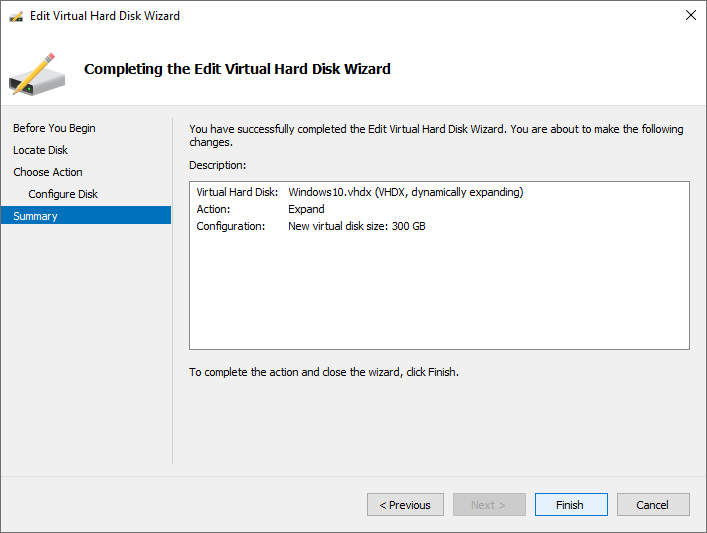Screen dimensions: 707x533
Task: Click the Description label above the summary box
Action: (217, 164)
